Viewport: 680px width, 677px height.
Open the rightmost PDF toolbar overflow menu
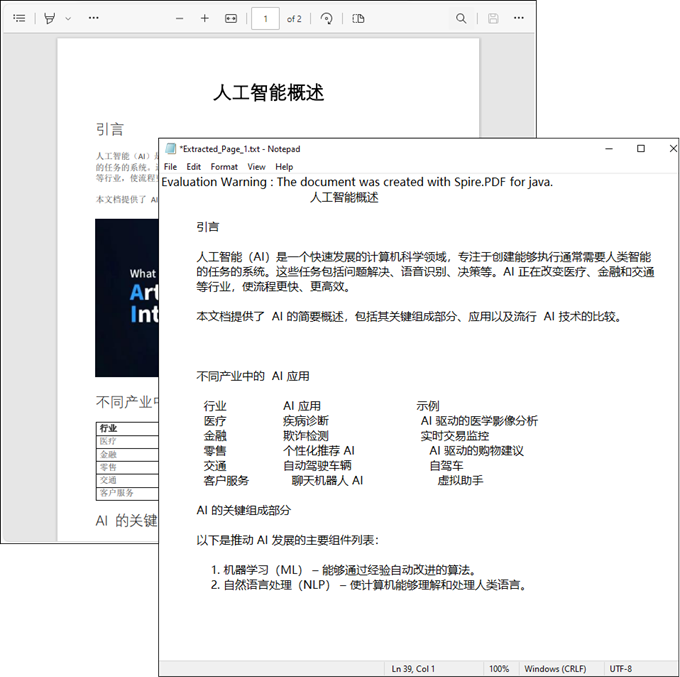click(x=519, y=18)
